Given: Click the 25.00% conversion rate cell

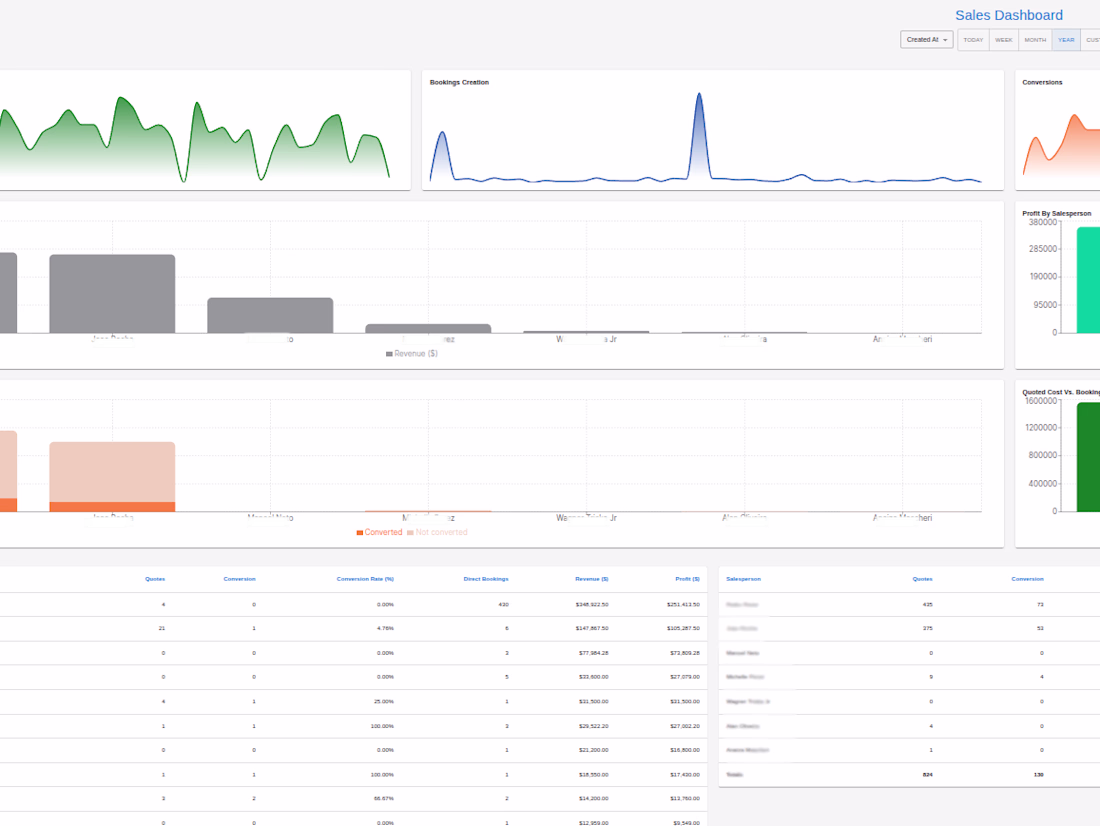Looking at the screenshot, I should point(383,701).
